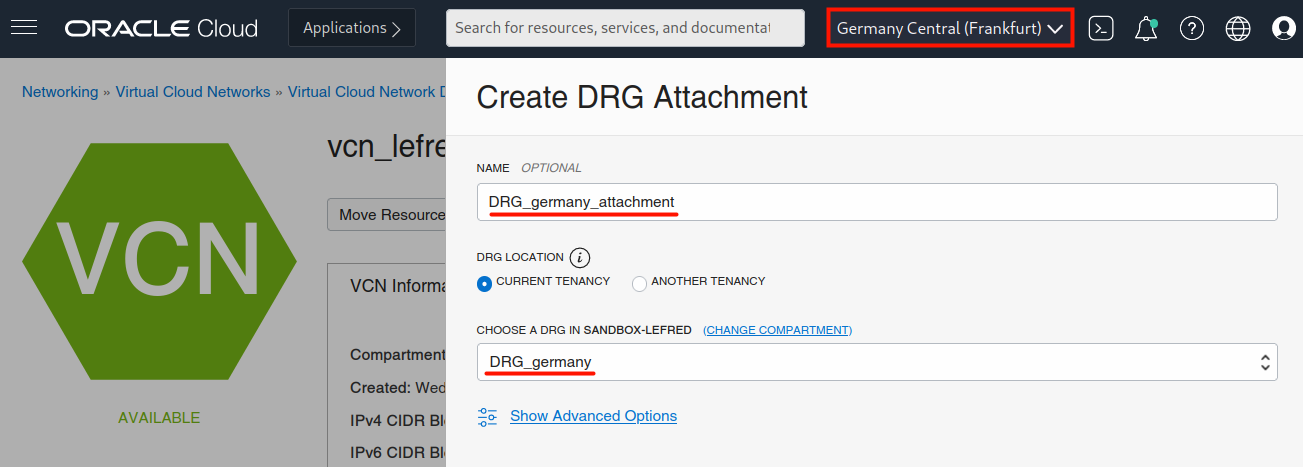Screen dimensions: 1303x467
Task: Click the Create DRG Attachment heading
Action: click(642, 97)
